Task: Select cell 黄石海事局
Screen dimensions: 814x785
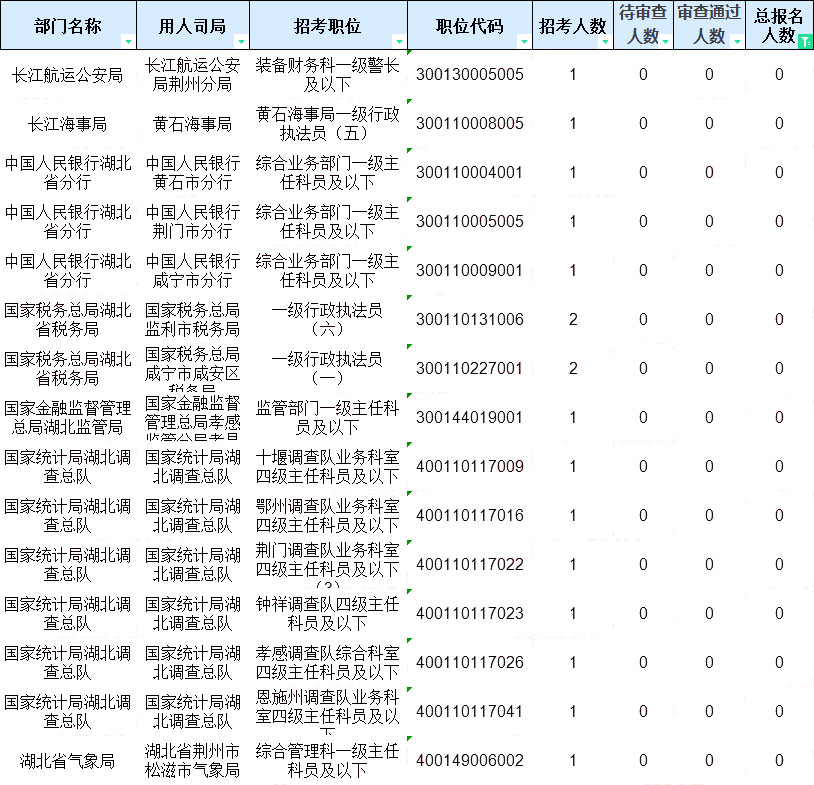Action: [193, 124]
